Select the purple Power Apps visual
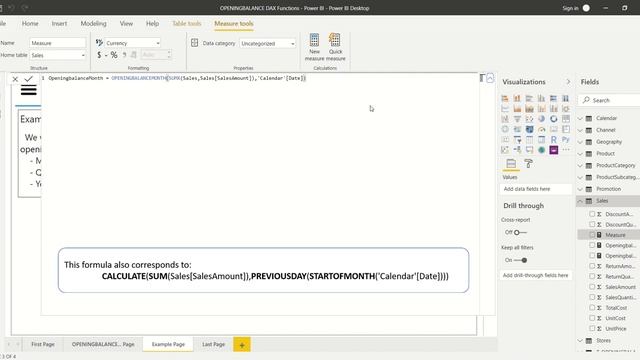The width and height of the screenshot is (640, 360). [x=553, y=150]
